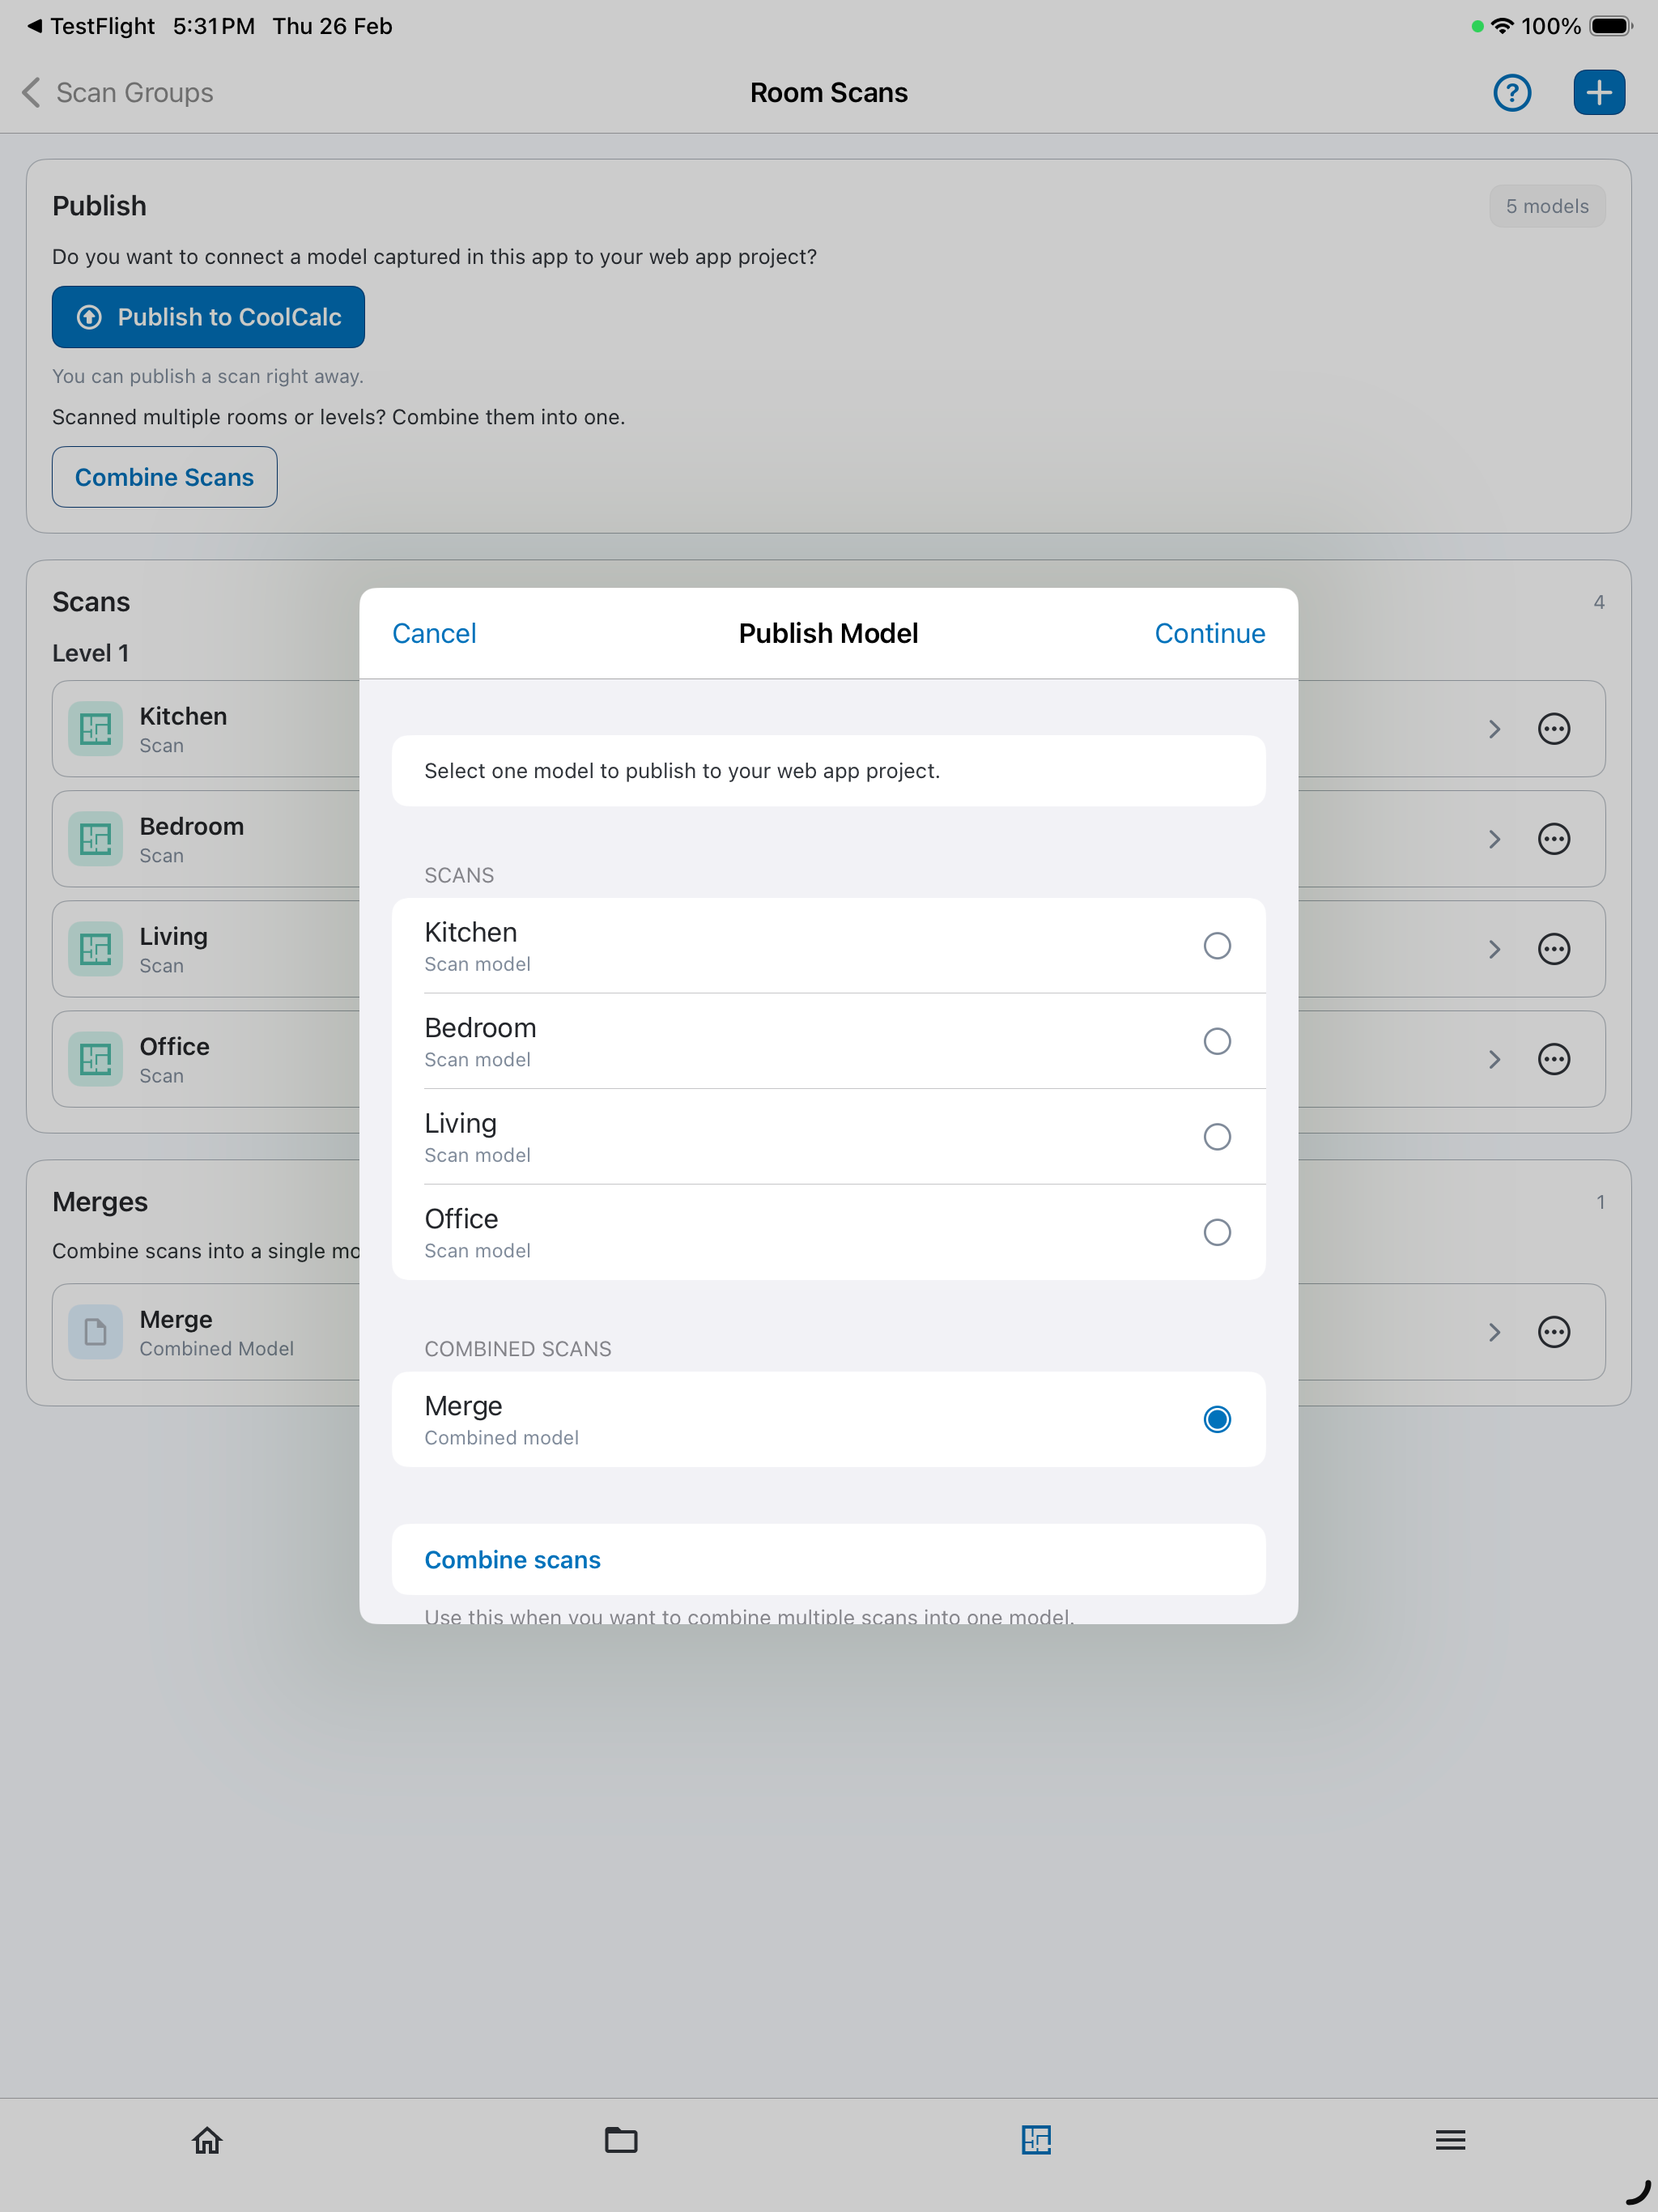Tap Continue in Publish Model dialog
This screenshot has height=2212, width=1658.
tap(1210, 633)
